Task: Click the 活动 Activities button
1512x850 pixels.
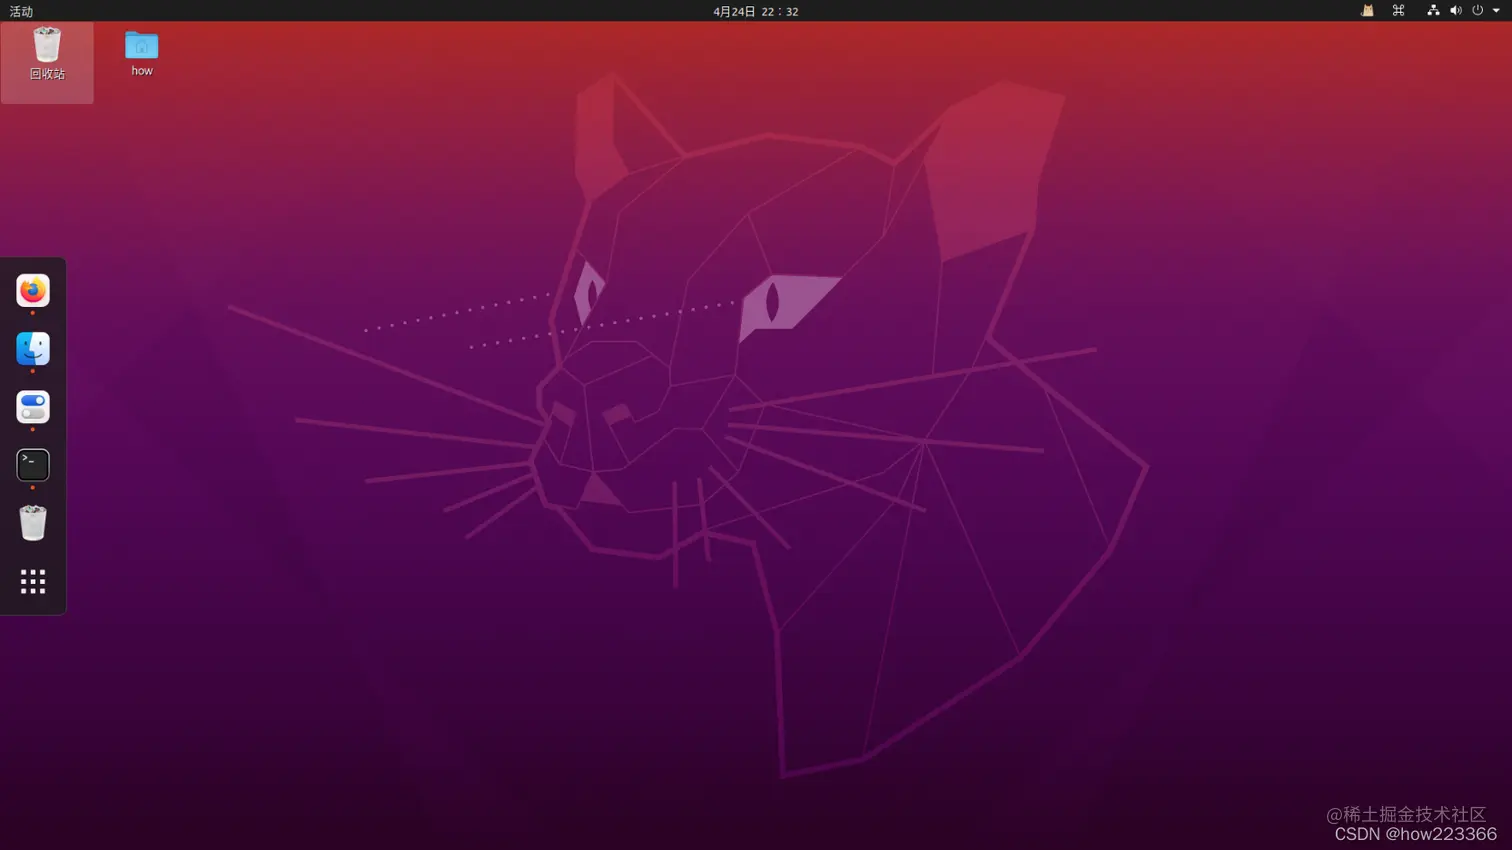Action: pos(21,11)
